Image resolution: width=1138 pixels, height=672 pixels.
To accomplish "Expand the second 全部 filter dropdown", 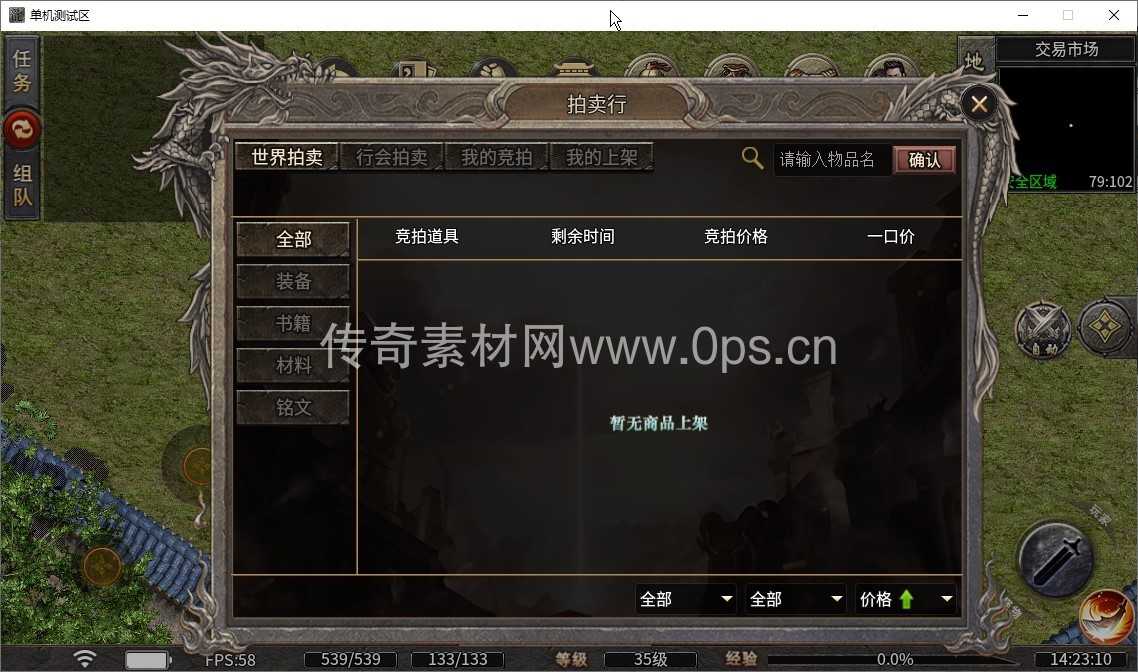I will (796, 599).
